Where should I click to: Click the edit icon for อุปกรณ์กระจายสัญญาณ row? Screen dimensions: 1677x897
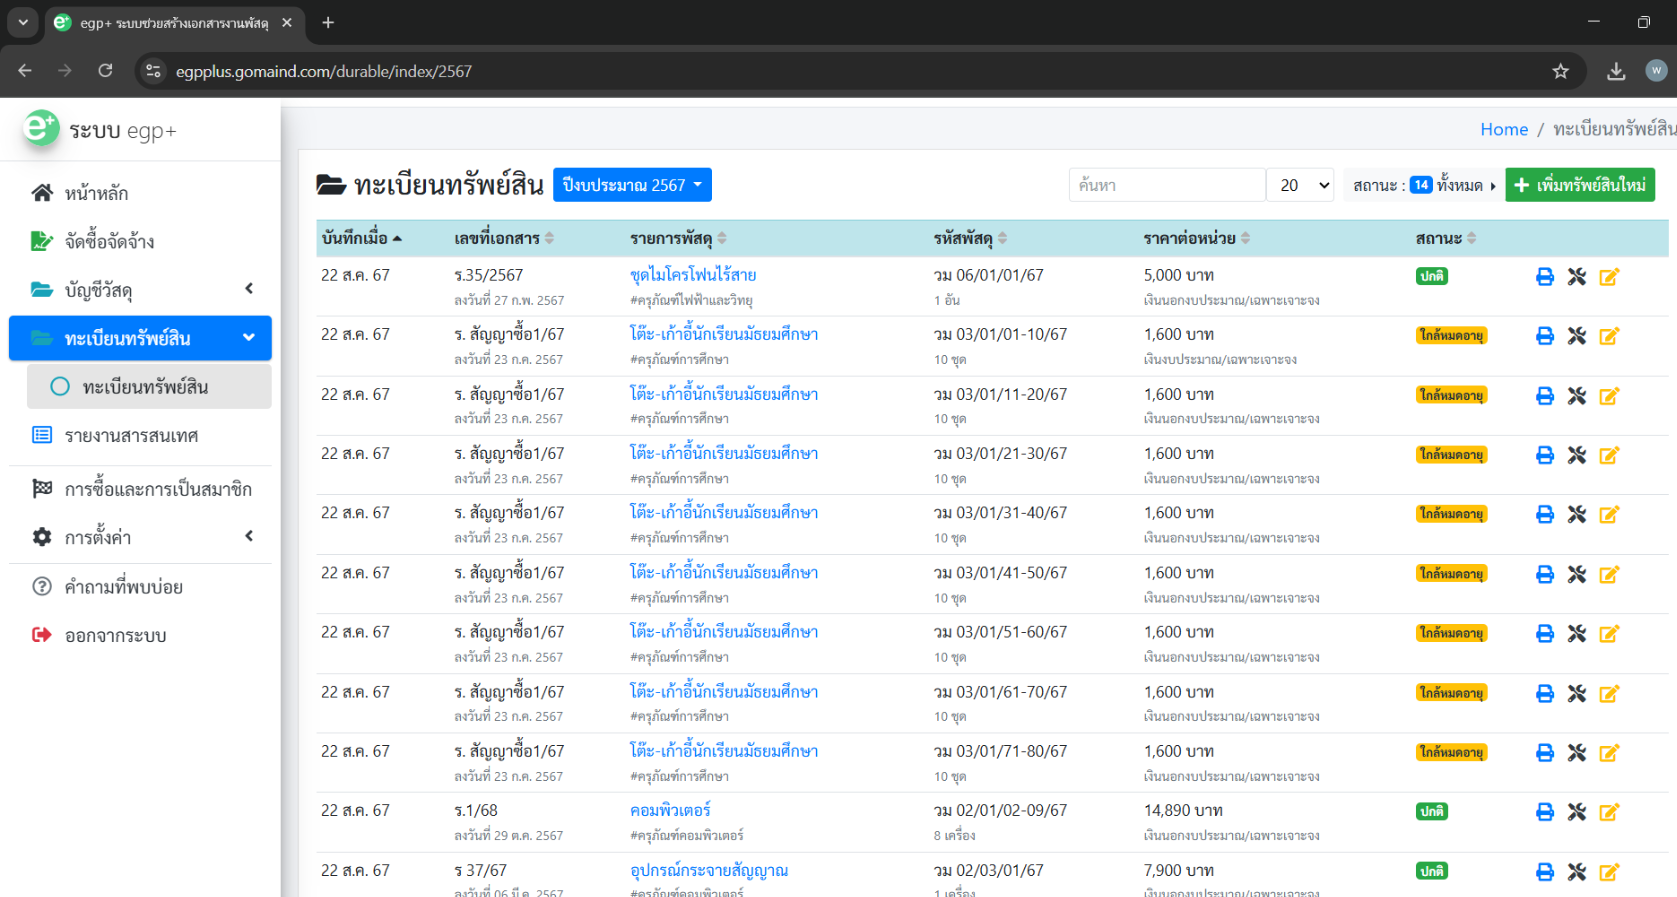1608,872
